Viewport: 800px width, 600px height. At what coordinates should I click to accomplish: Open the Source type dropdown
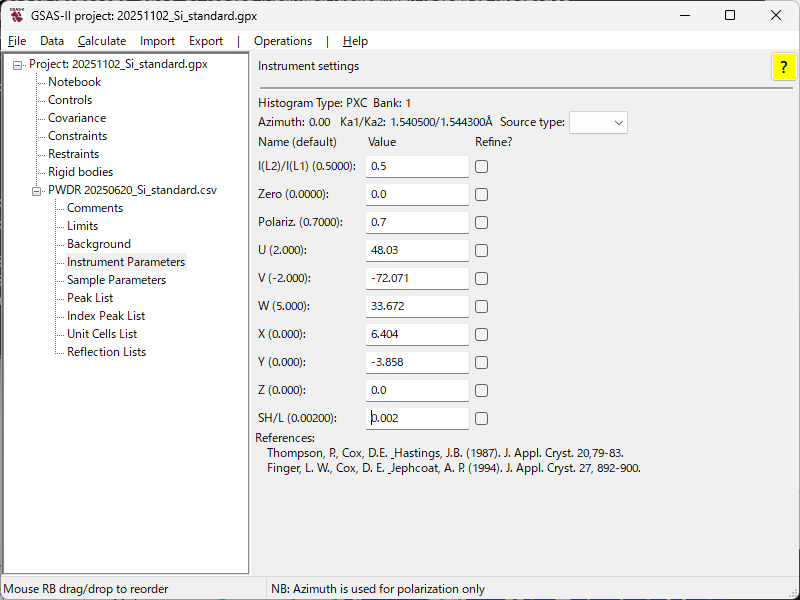(598, 122)
